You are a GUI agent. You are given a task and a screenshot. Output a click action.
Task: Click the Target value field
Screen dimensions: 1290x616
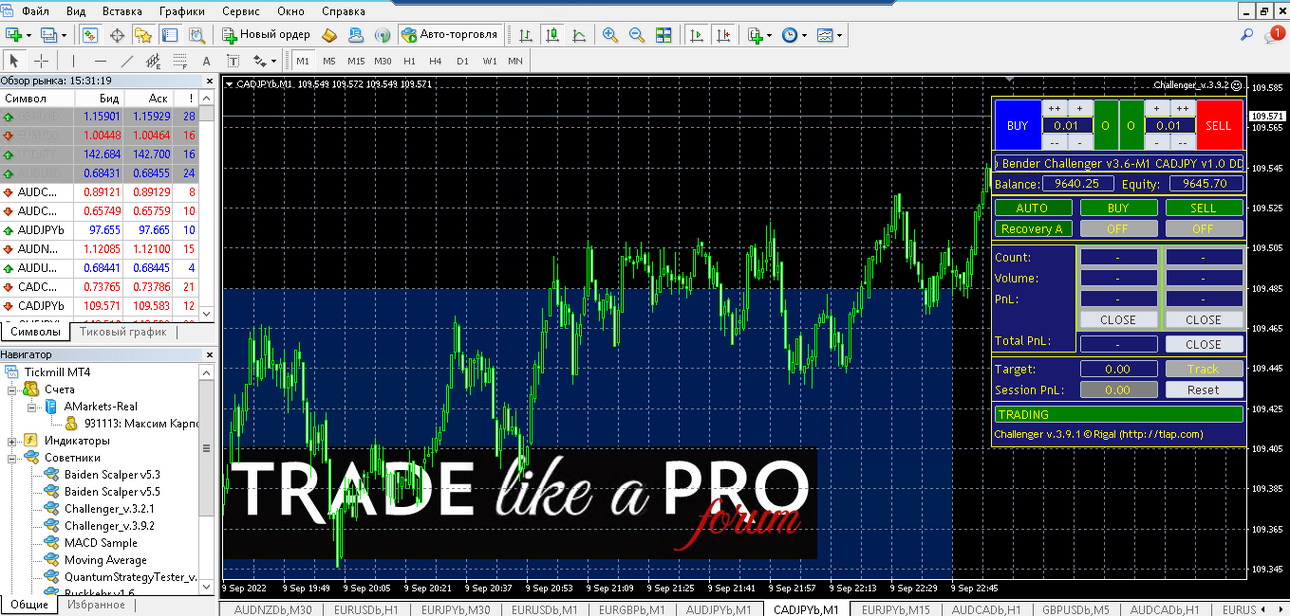1118,369
